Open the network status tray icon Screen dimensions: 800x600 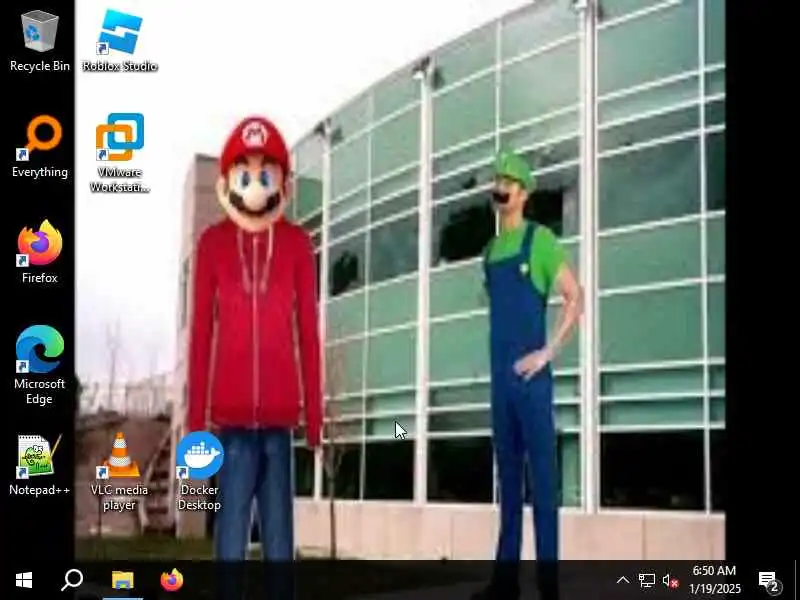tap(646, 581)
